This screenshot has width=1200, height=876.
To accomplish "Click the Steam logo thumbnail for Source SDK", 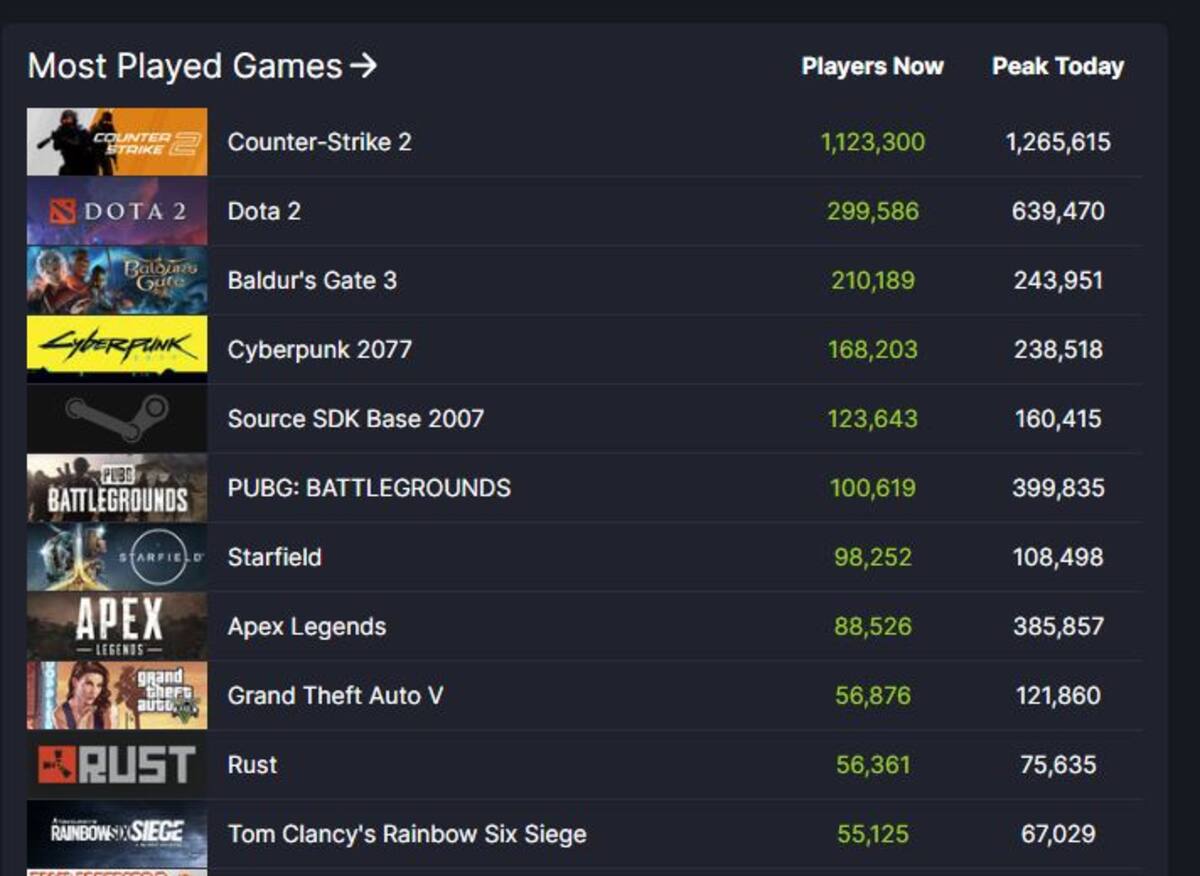I will [x=117, y=418].
